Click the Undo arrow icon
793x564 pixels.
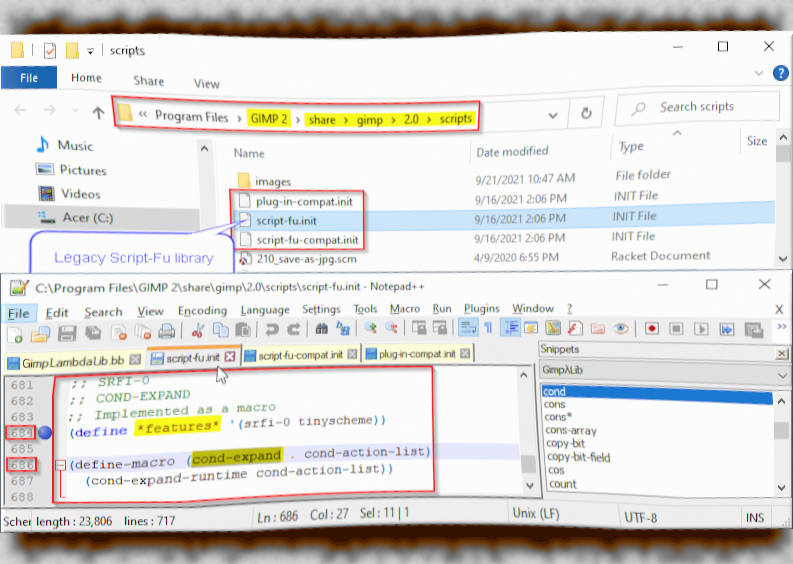(x=272, y=330)
